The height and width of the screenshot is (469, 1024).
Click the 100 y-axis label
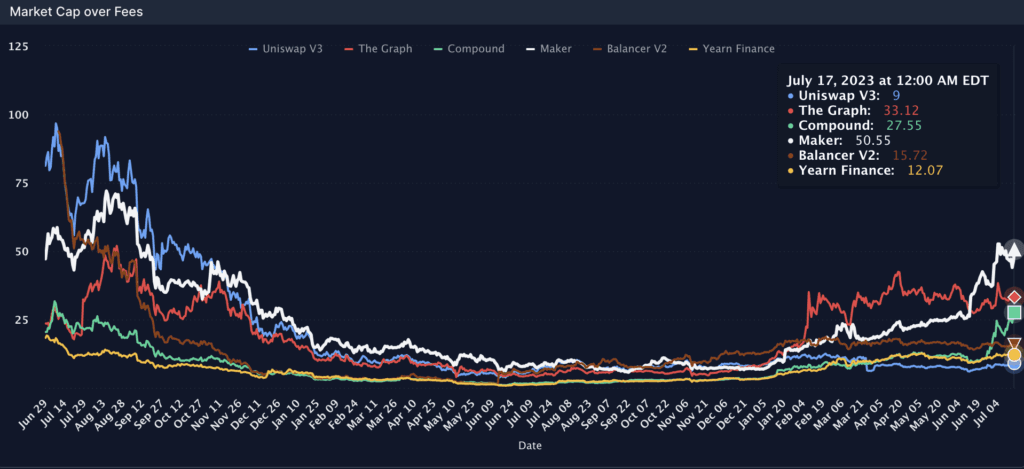pyautogui.click(x=18, y=115)
